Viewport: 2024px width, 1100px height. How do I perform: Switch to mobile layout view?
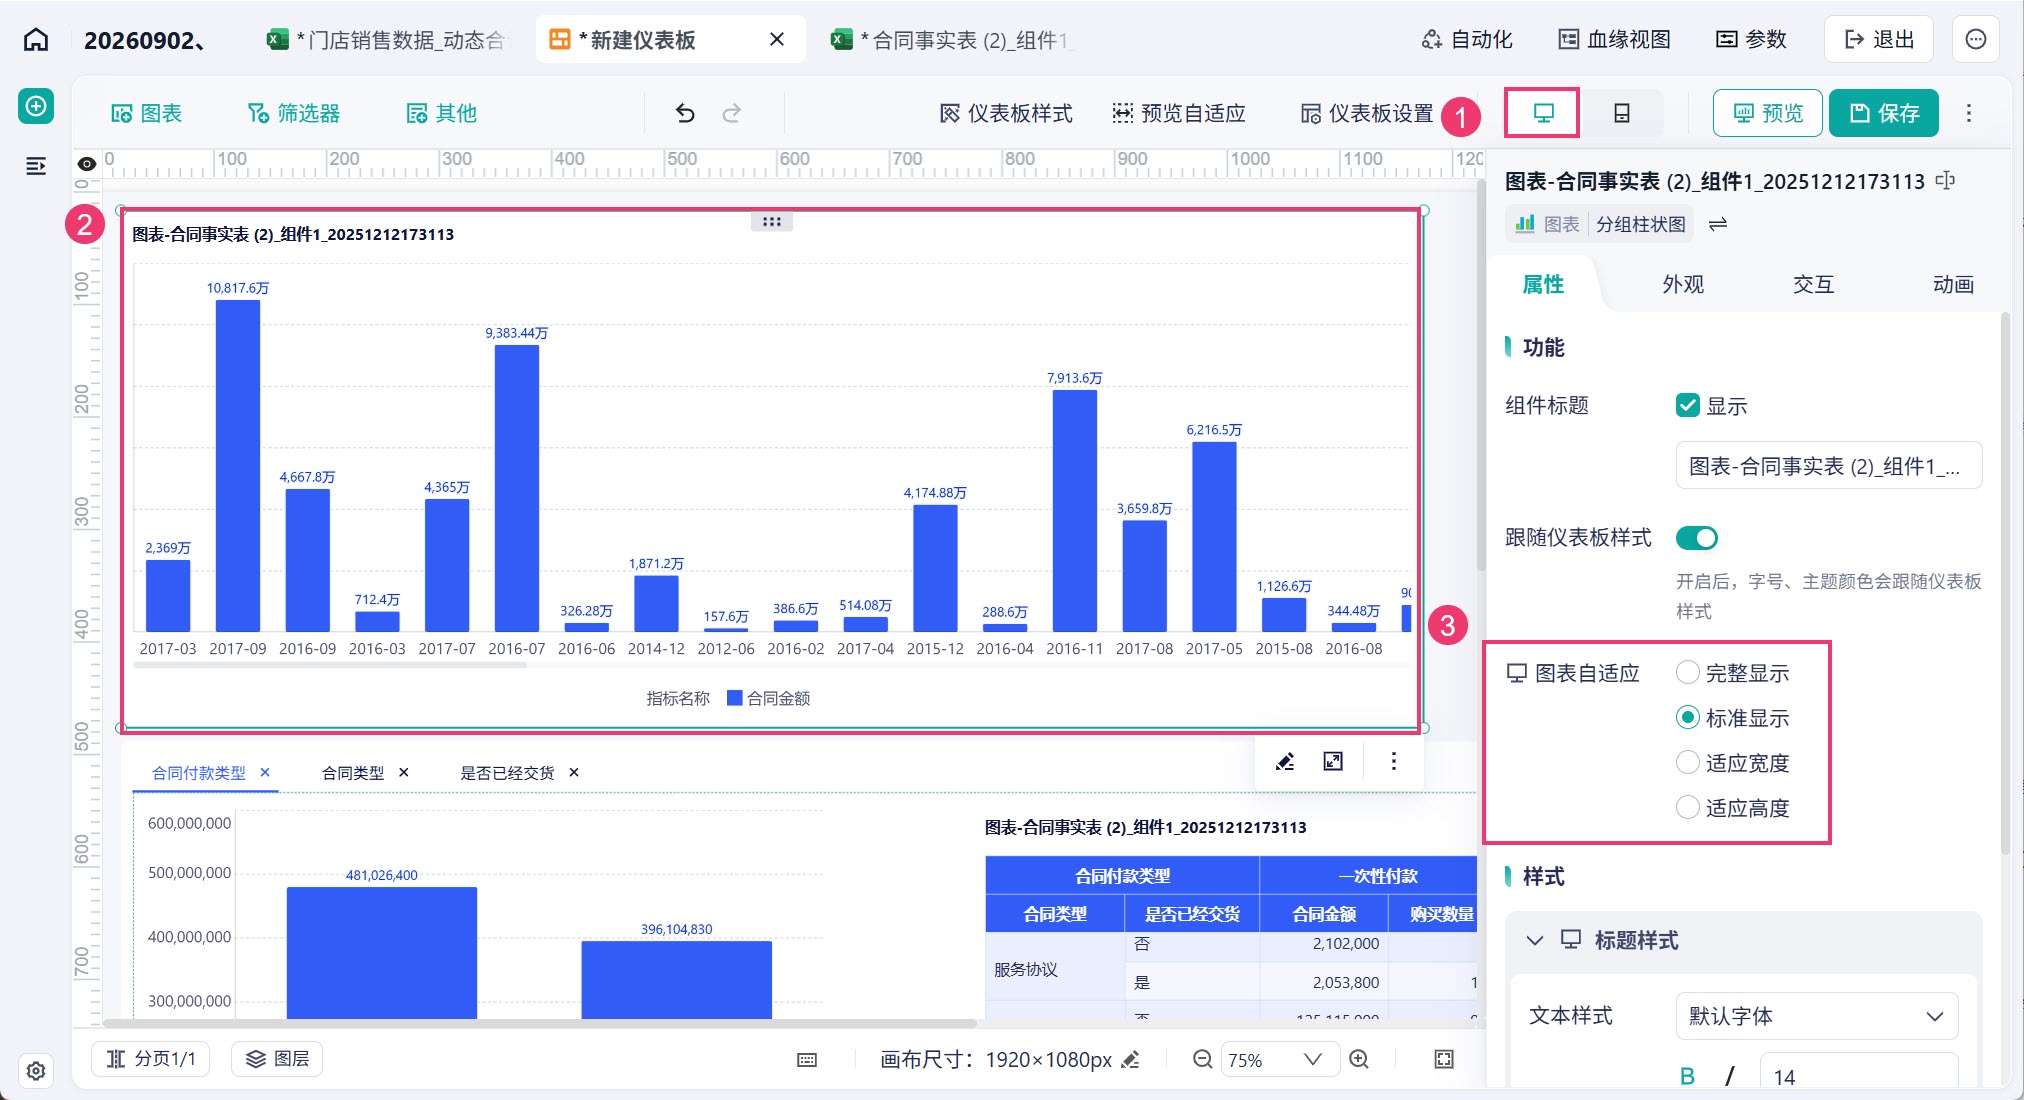pyautogui.click(x=1622, y=113)
